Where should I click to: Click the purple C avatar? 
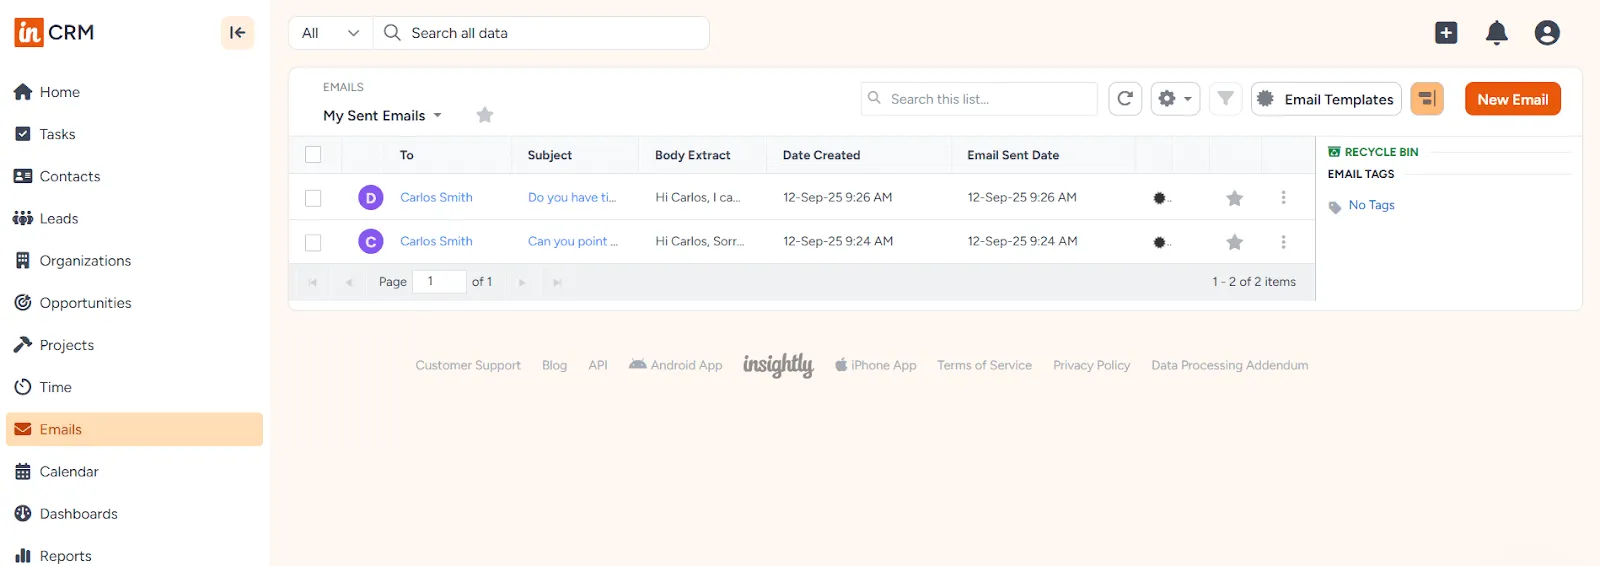pyautogui.click(x=371, y=242)
